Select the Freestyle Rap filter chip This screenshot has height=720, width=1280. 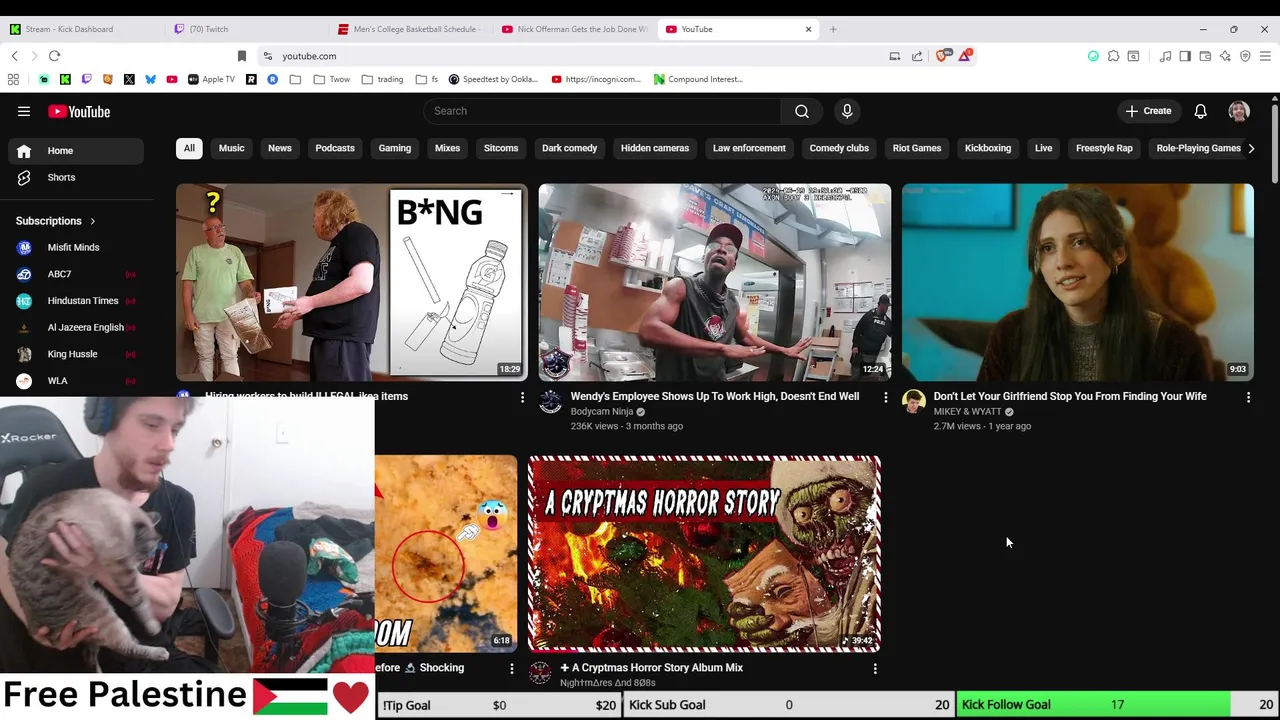pyautogui.click(x=1104, y=148)
